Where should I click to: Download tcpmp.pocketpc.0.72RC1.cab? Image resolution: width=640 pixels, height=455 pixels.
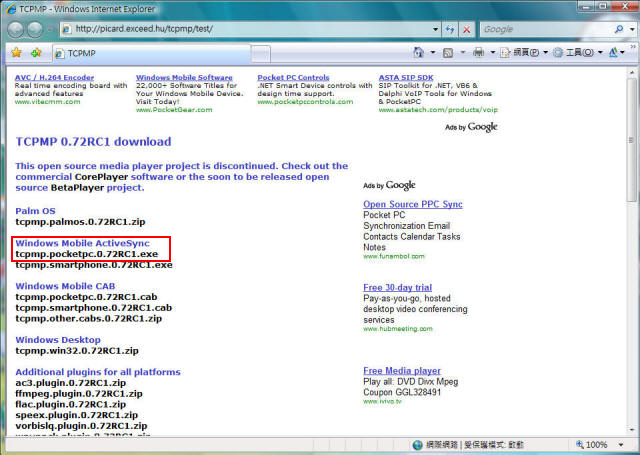(x=86, y=297)
